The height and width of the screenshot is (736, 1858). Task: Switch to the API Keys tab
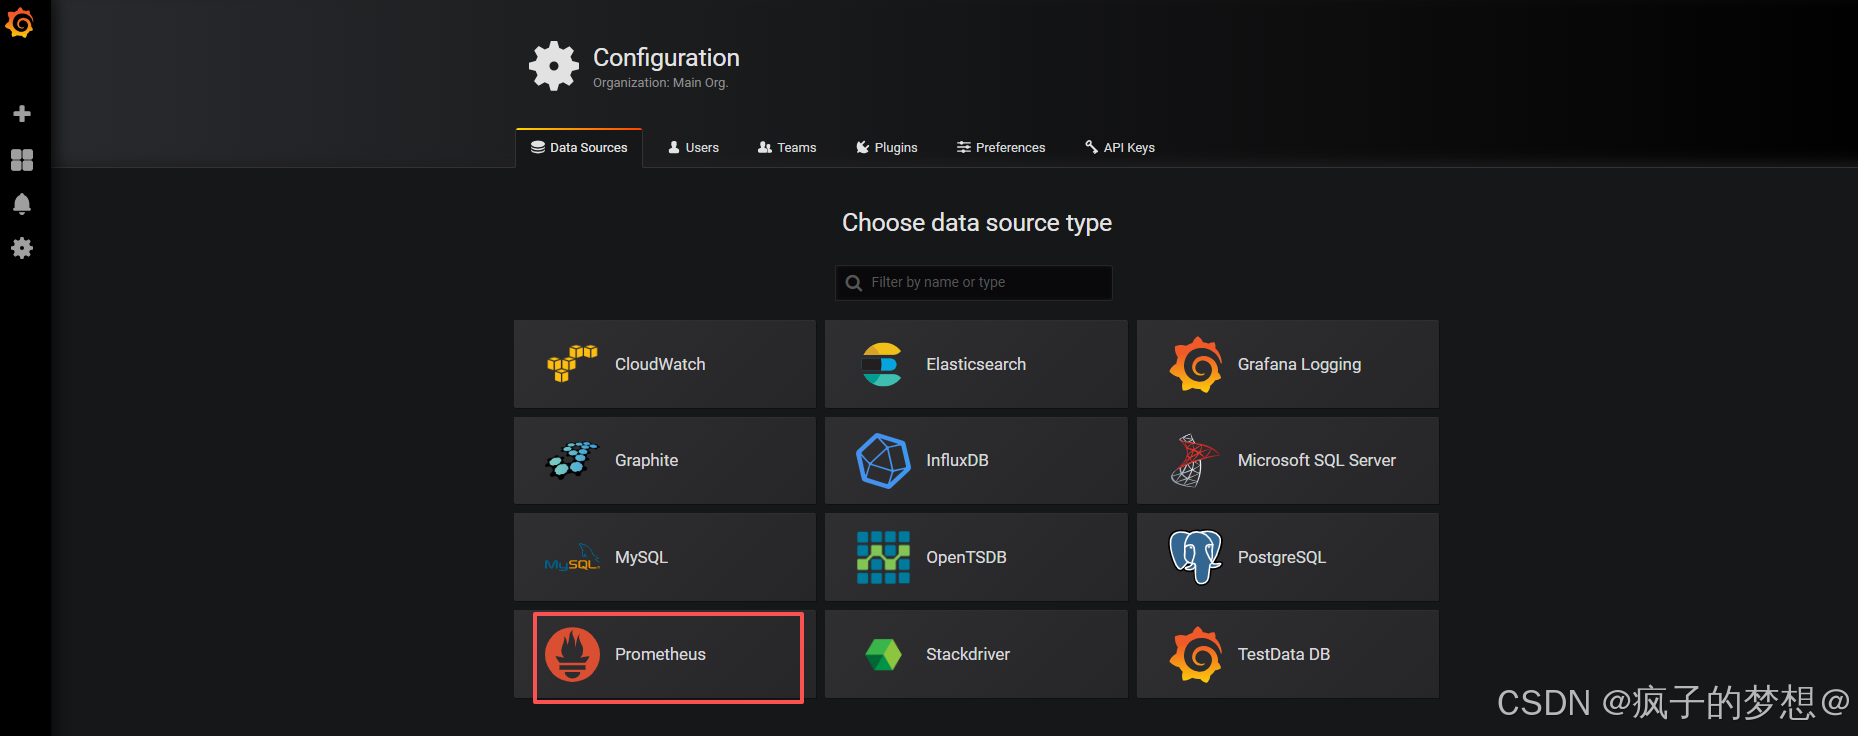[1120, 148]
